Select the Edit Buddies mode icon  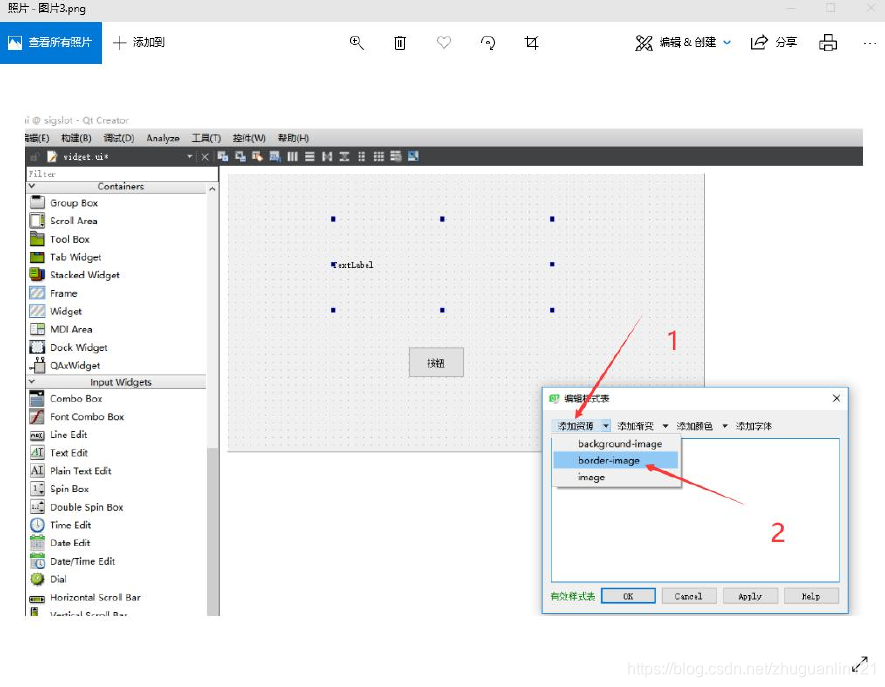click(x=257, y=156)
